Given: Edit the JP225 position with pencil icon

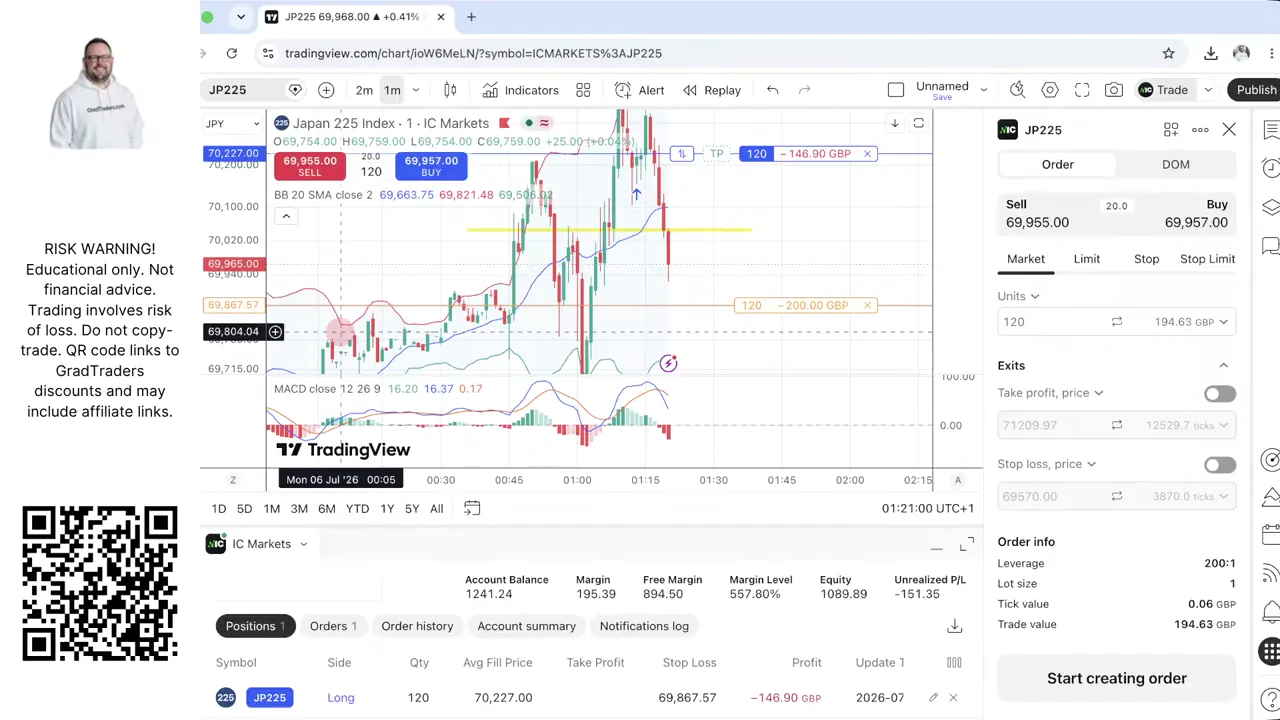Looking at the screenshot, I should pos(933,698).
